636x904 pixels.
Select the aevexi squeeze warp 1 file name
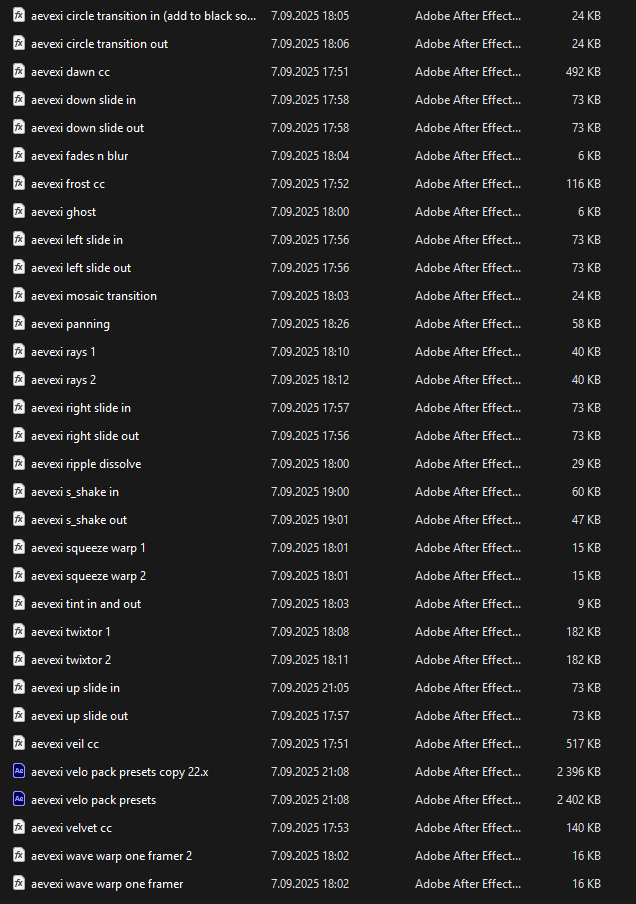point(88,548)
